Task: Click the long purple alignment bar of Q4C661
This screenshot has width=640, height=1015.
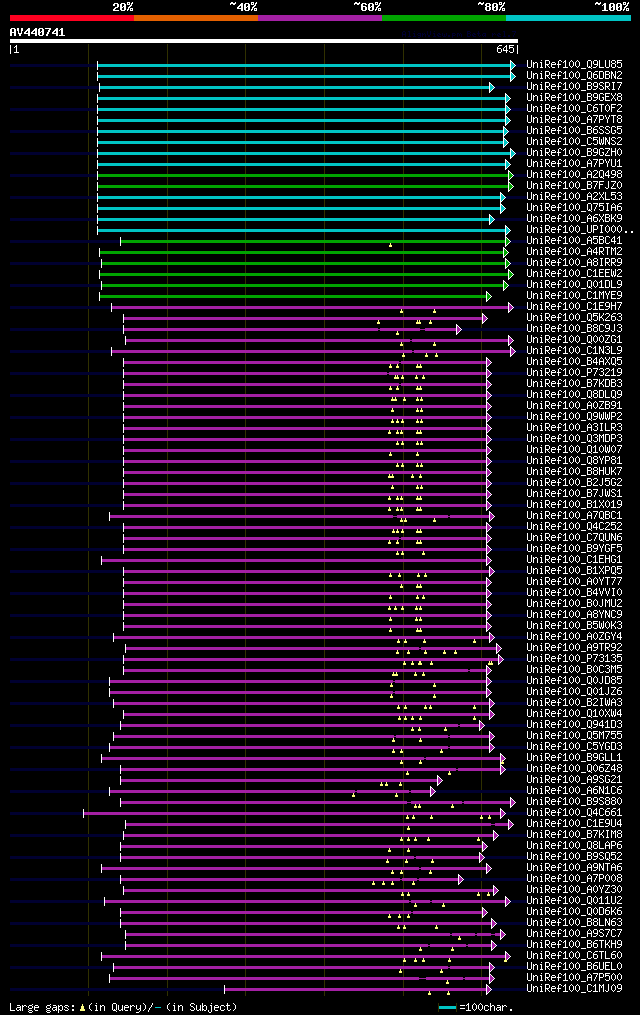Action: click(294, 814)
